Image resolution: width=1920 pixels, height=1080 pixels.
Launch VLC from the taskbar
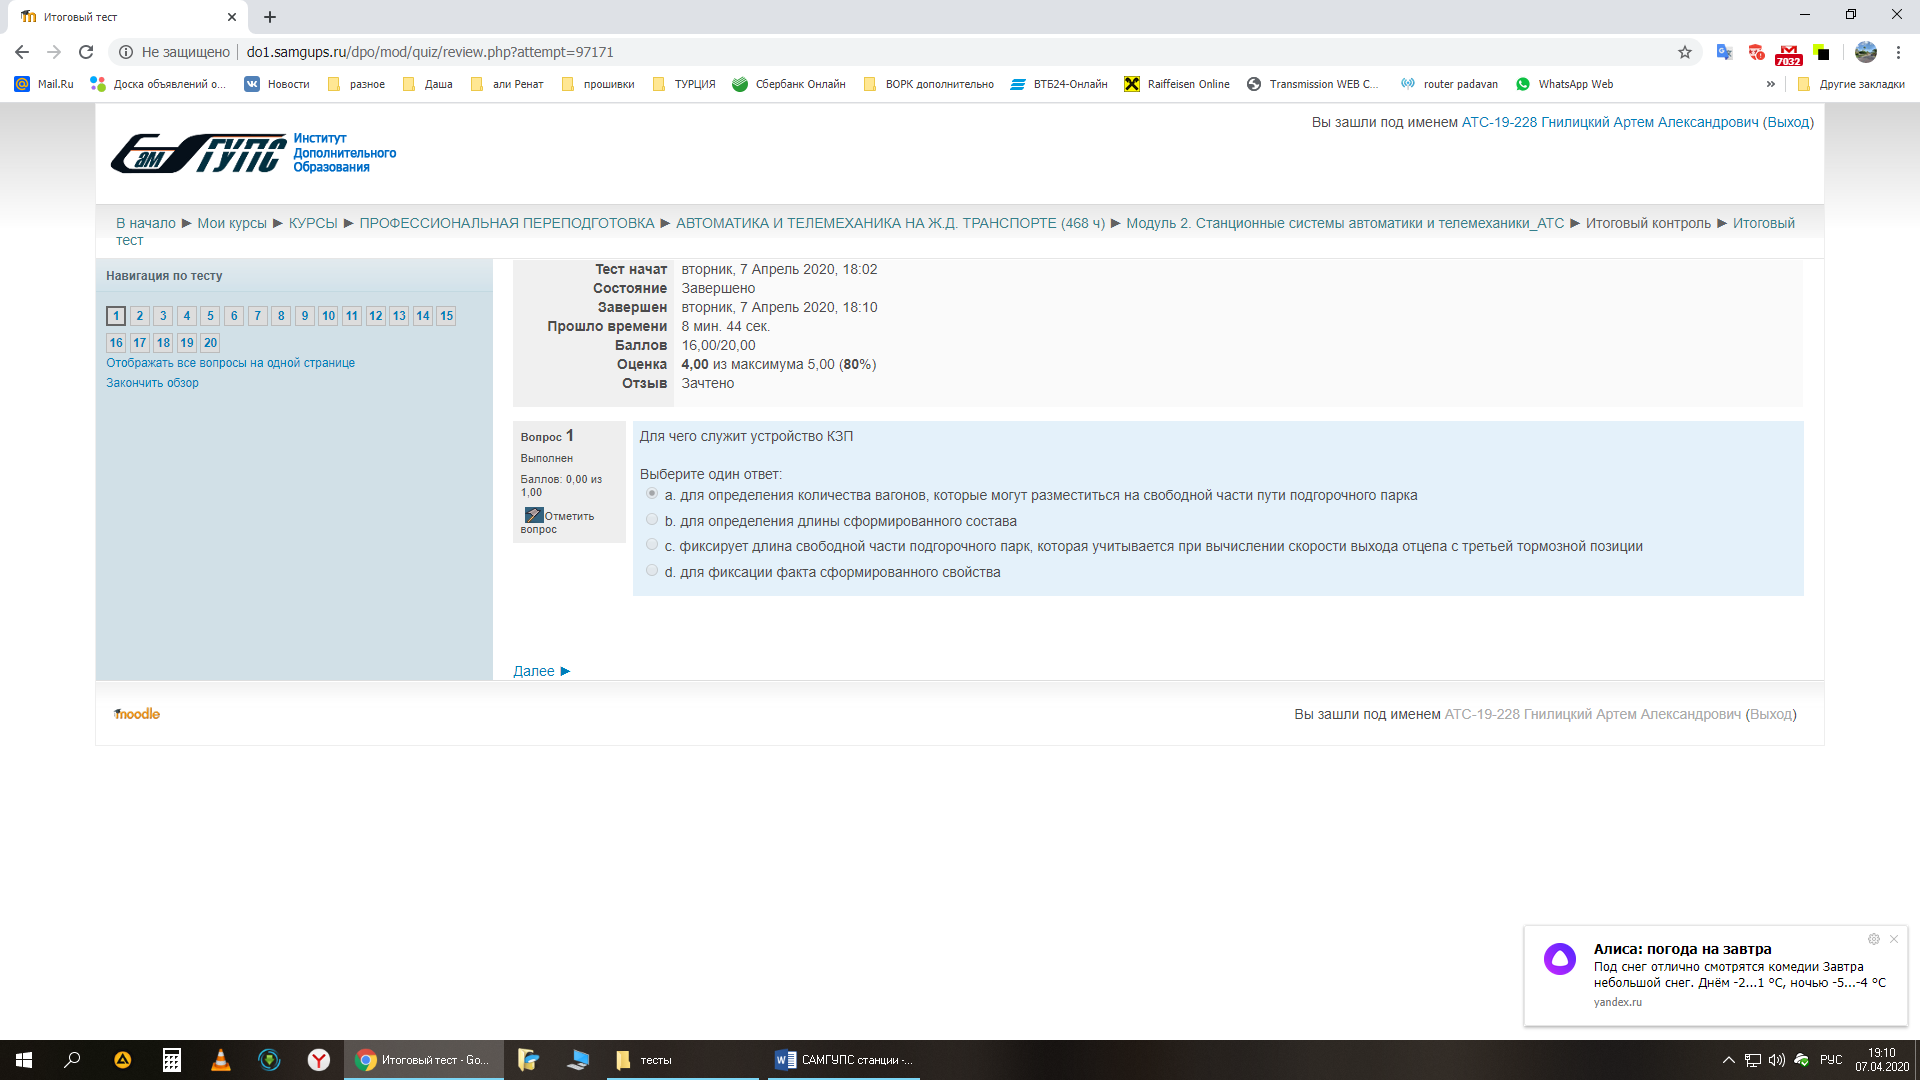[221, 1060]
